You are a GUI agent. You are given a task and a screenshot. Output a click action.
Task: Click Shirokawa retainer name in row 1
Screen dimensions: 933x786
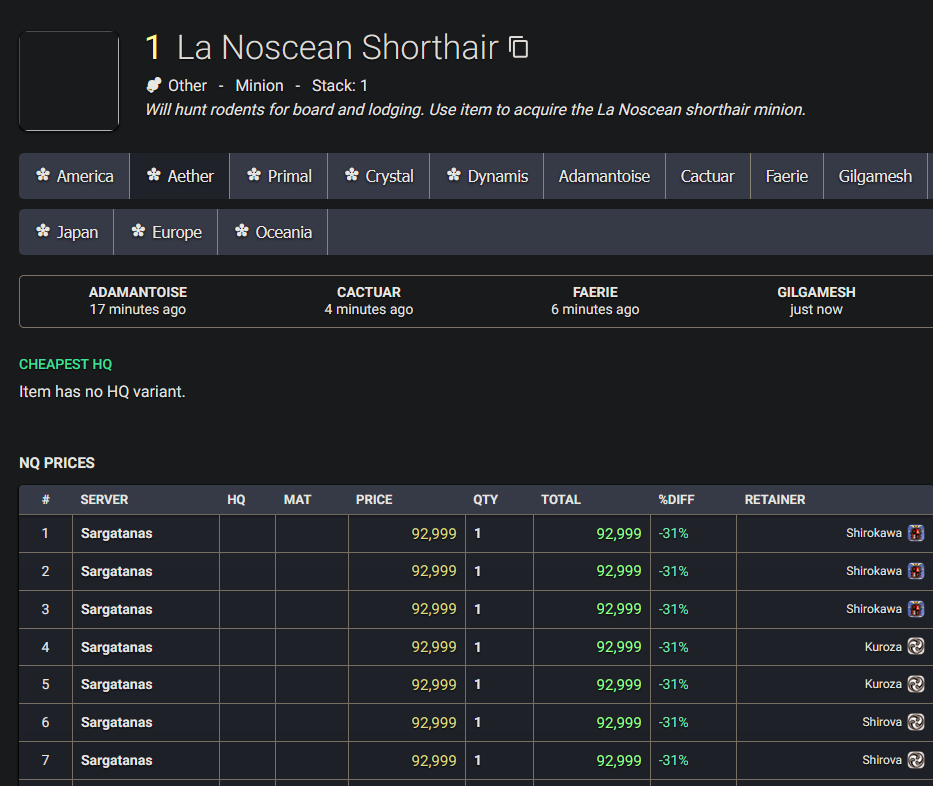pos(874,533)
